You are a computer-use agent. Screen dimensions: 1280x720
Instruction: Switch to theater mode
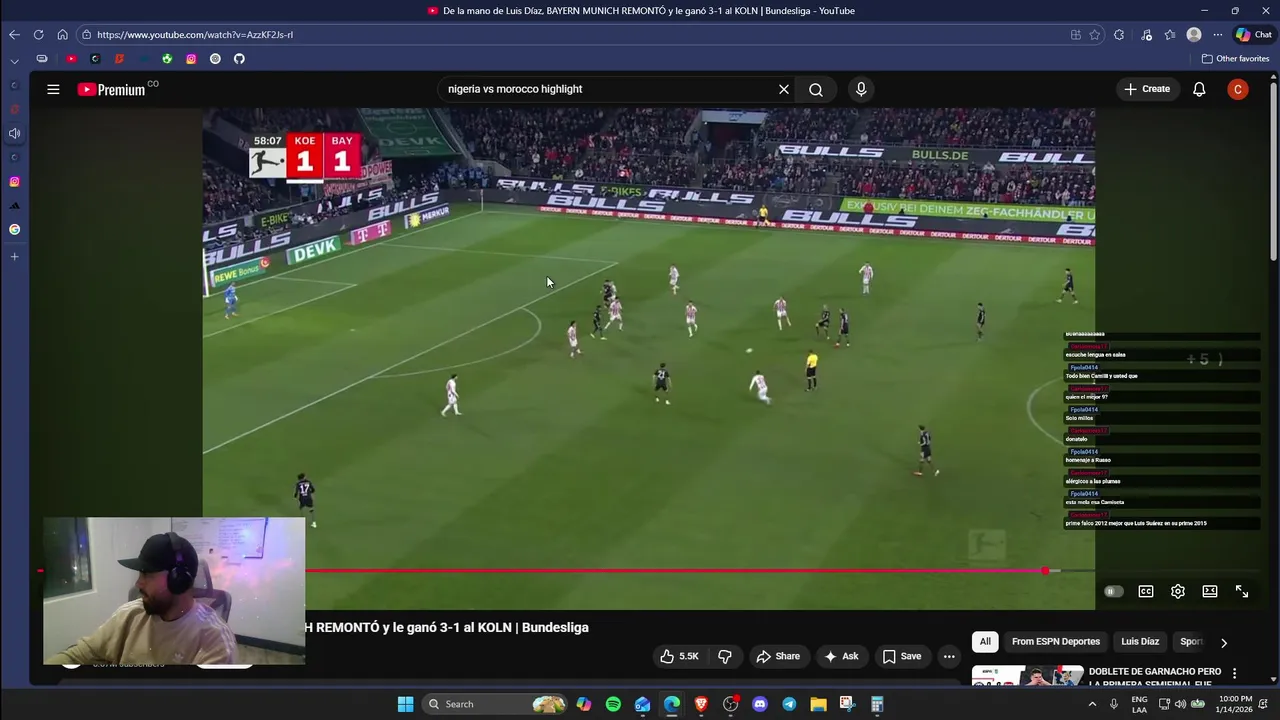(x=1210, y=591)
